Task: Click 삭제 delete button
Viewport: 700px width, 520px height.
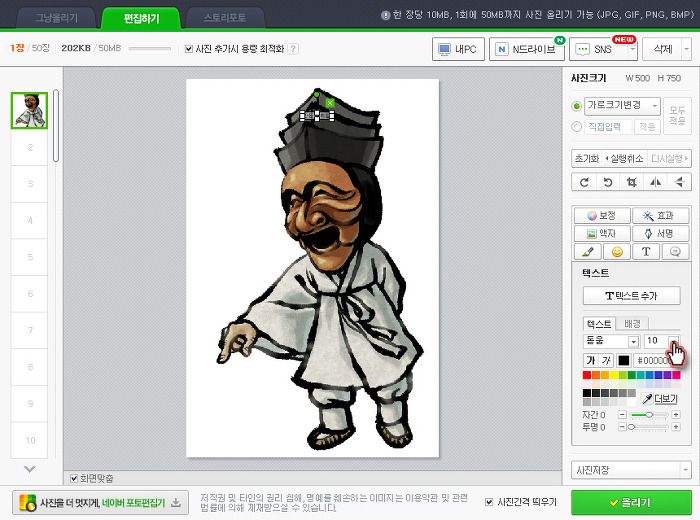Action: point(662,49)
